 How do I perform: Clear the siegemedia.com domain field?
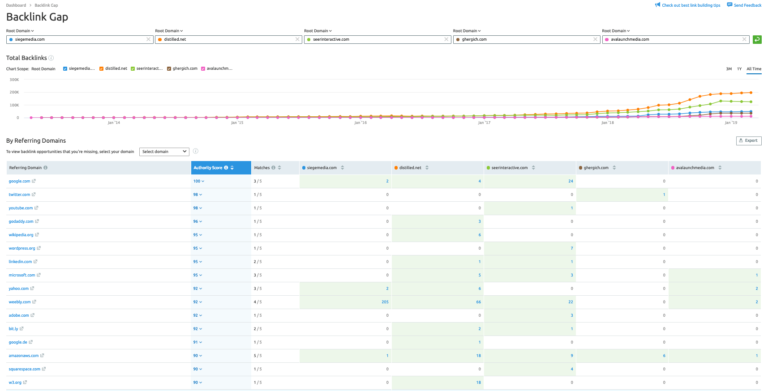click(x=148, y=39)
